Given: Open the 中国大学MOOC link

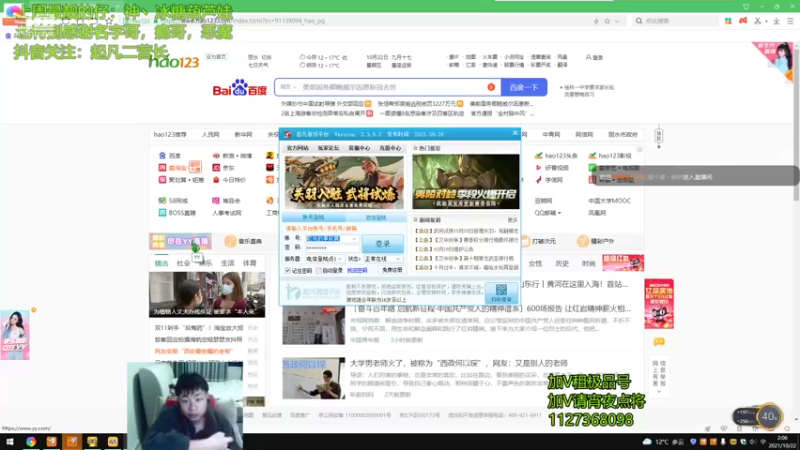Looking at the screenshot, I should [x=609, y=201].
